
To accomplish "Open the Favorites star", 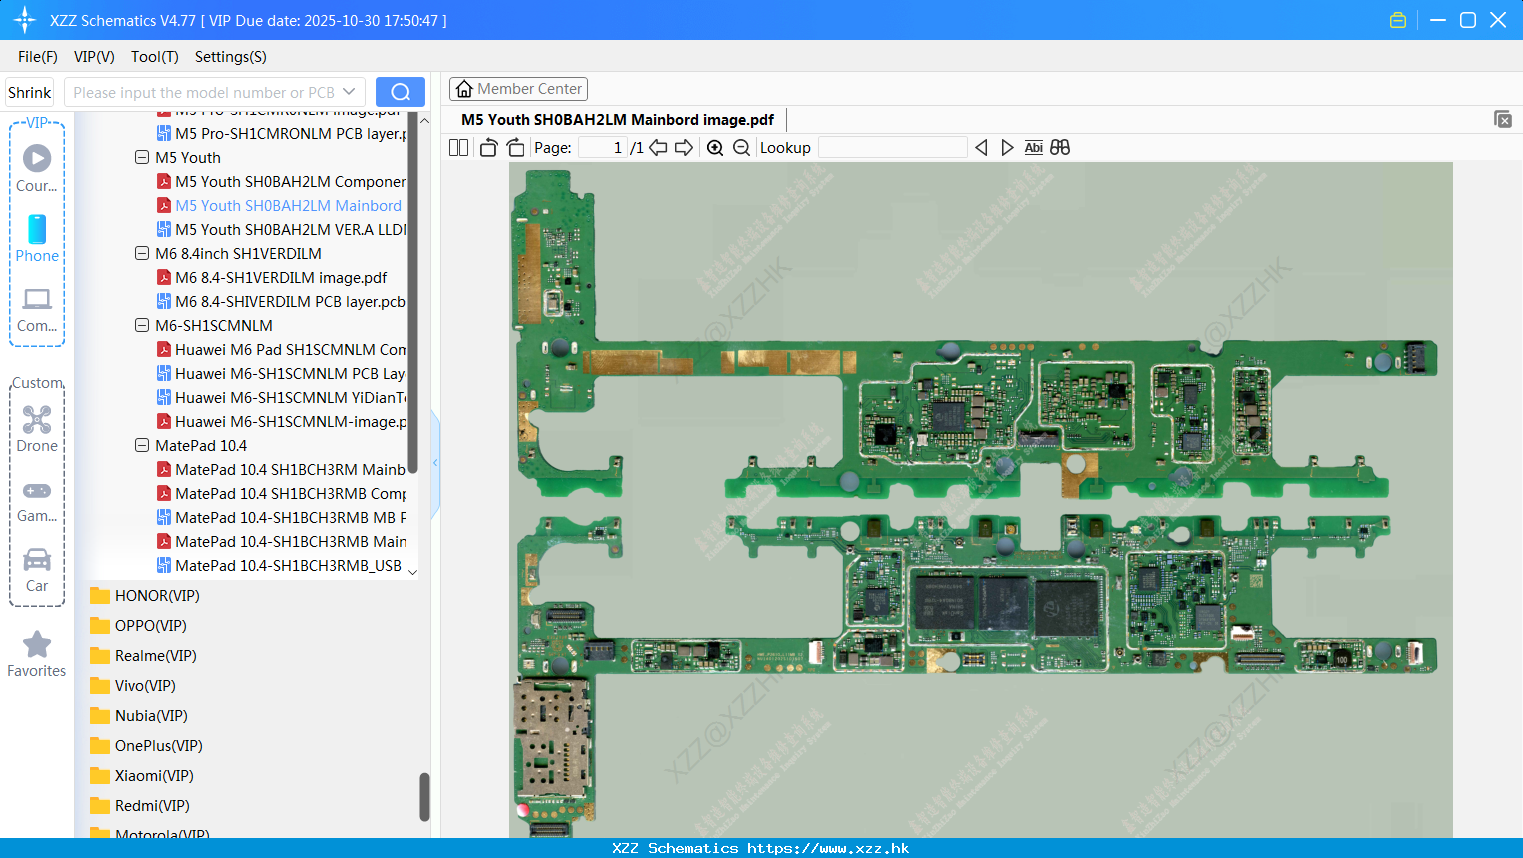I will (37, 654).
